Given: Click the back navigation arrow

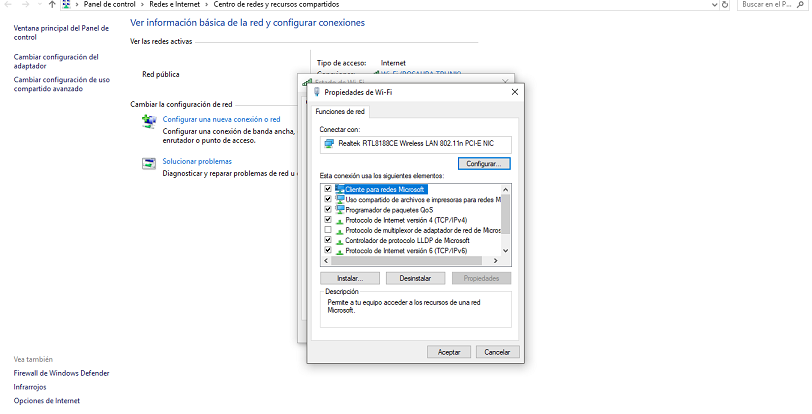Looking at the screenshot, I should [x=9, y=4].
